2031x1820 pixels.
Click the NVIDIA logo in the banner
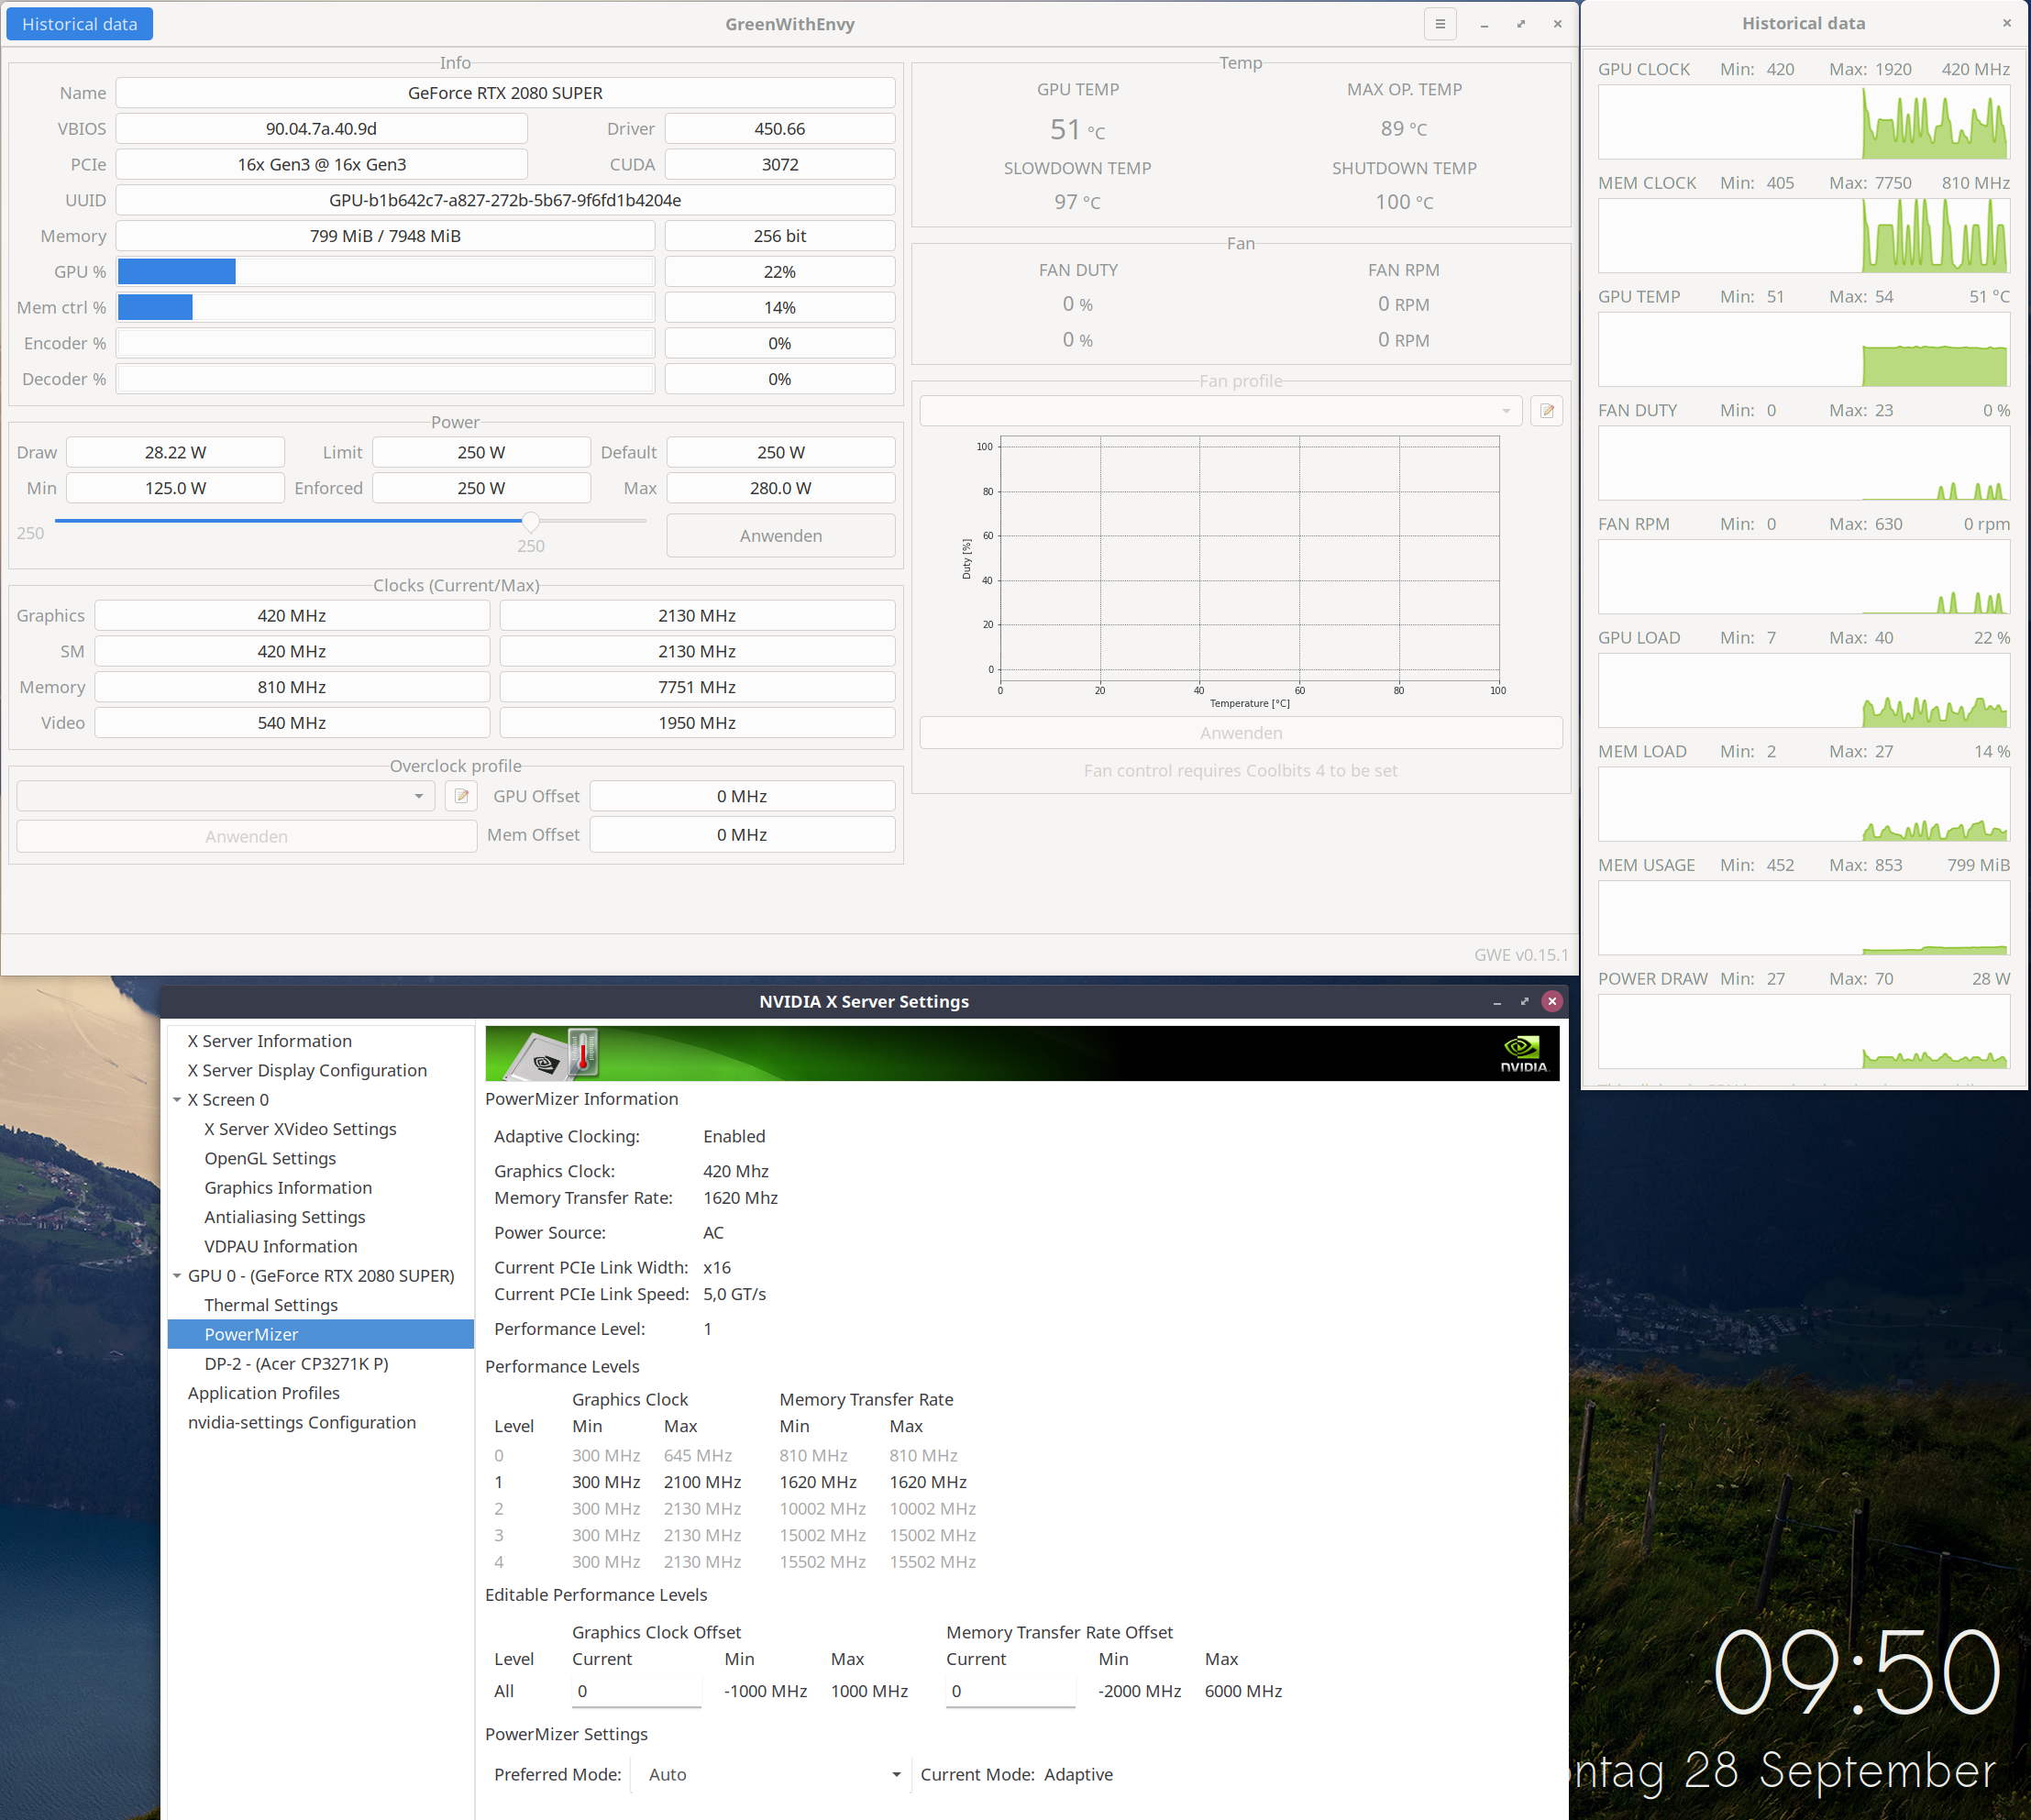(x=1523, y=1053)
